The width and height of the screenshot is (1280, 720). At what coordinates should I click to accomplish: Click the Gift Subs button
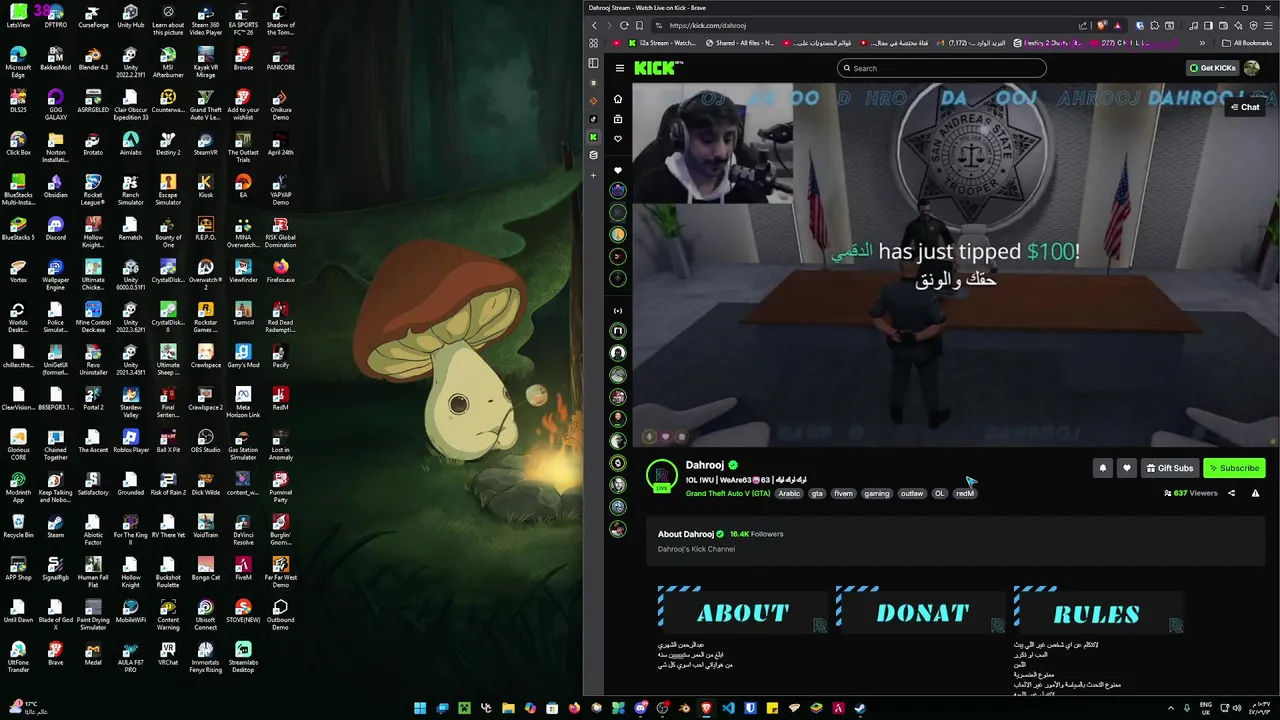1170,468
